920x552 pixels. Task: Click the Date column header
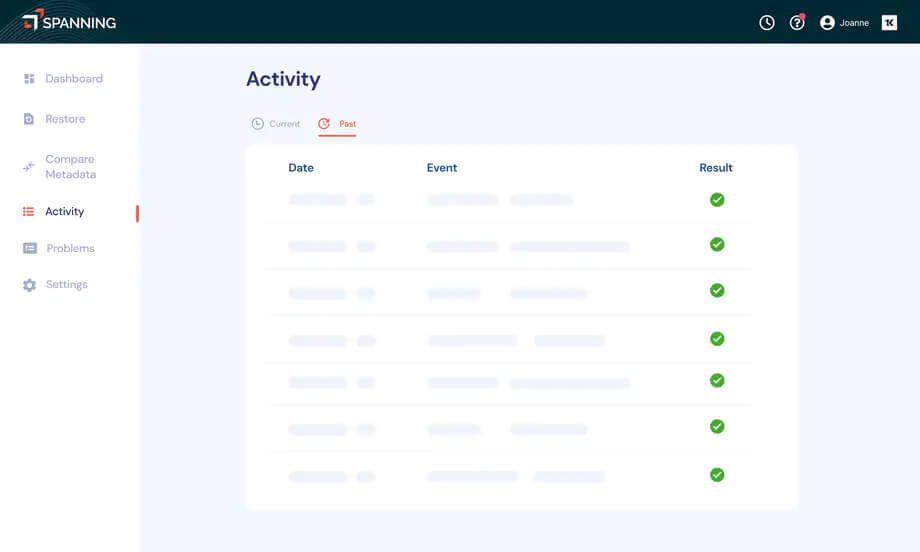pyautogui.click(x=301, y=168)
